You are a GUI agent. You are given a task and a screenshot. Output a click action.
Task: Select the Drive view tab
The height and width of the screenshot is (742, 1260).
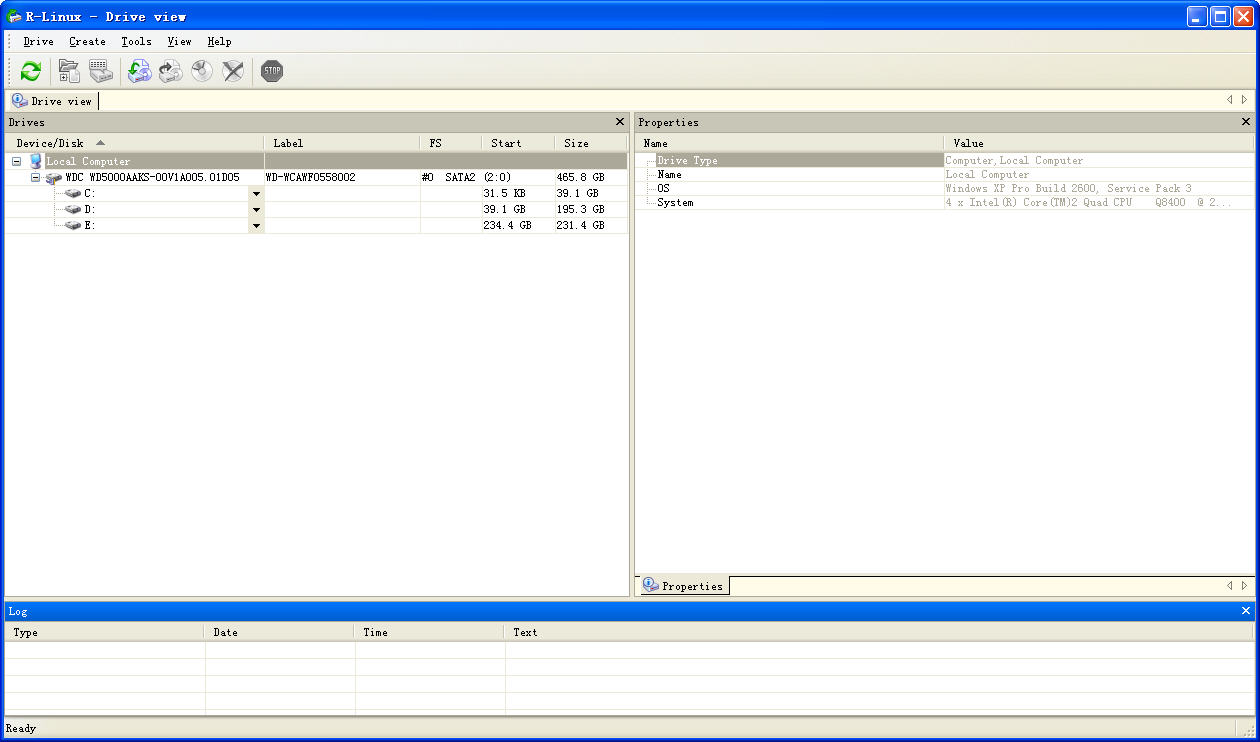click(53, 101)
